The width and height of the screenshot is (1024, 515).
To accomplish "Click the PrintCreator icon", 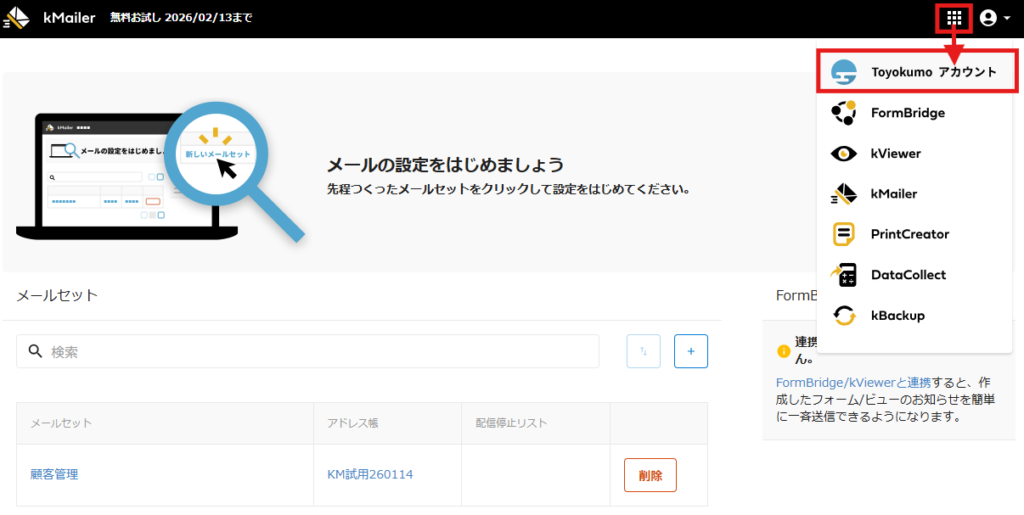I will [844, 234].
